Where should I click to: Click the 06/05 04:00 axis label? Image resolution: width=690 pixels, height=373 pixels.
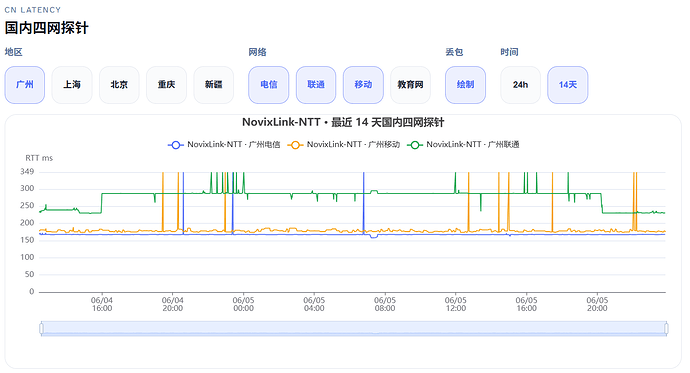point(314,304)
